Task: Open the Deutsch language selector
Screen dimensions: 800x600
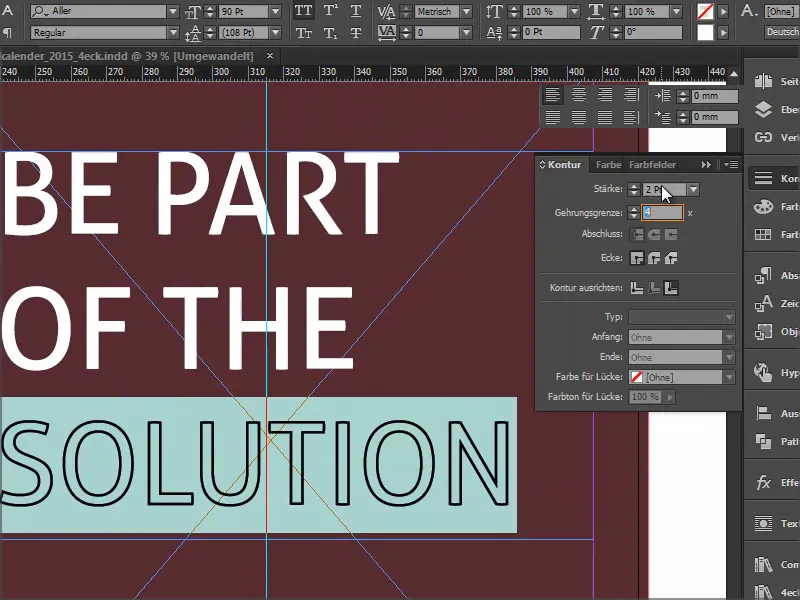Action: click(781, 32)
